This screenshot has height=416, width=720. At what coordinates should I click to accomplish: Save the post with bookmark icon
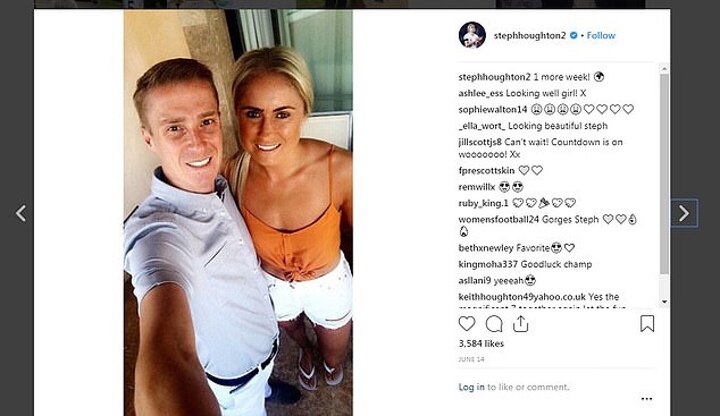coord(647,324)
